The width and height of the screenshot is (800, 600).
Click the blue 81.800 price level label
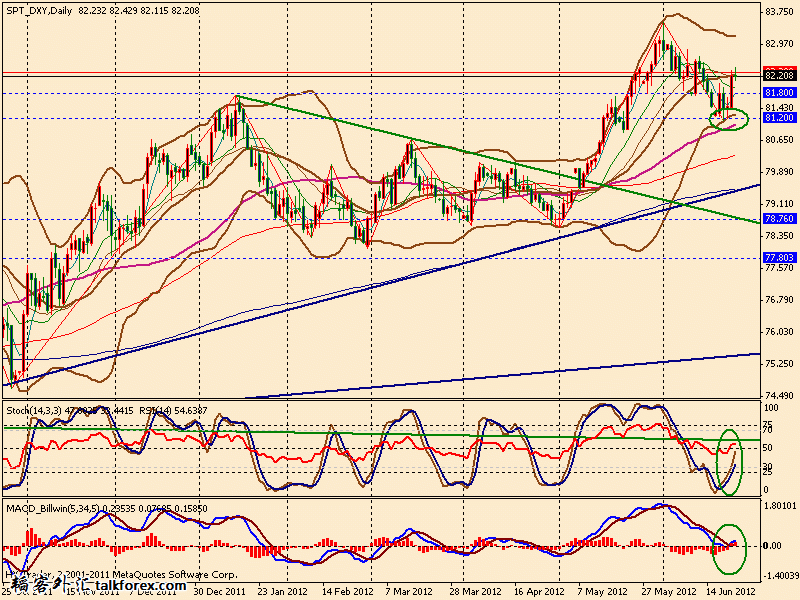[x=779, y=93]
